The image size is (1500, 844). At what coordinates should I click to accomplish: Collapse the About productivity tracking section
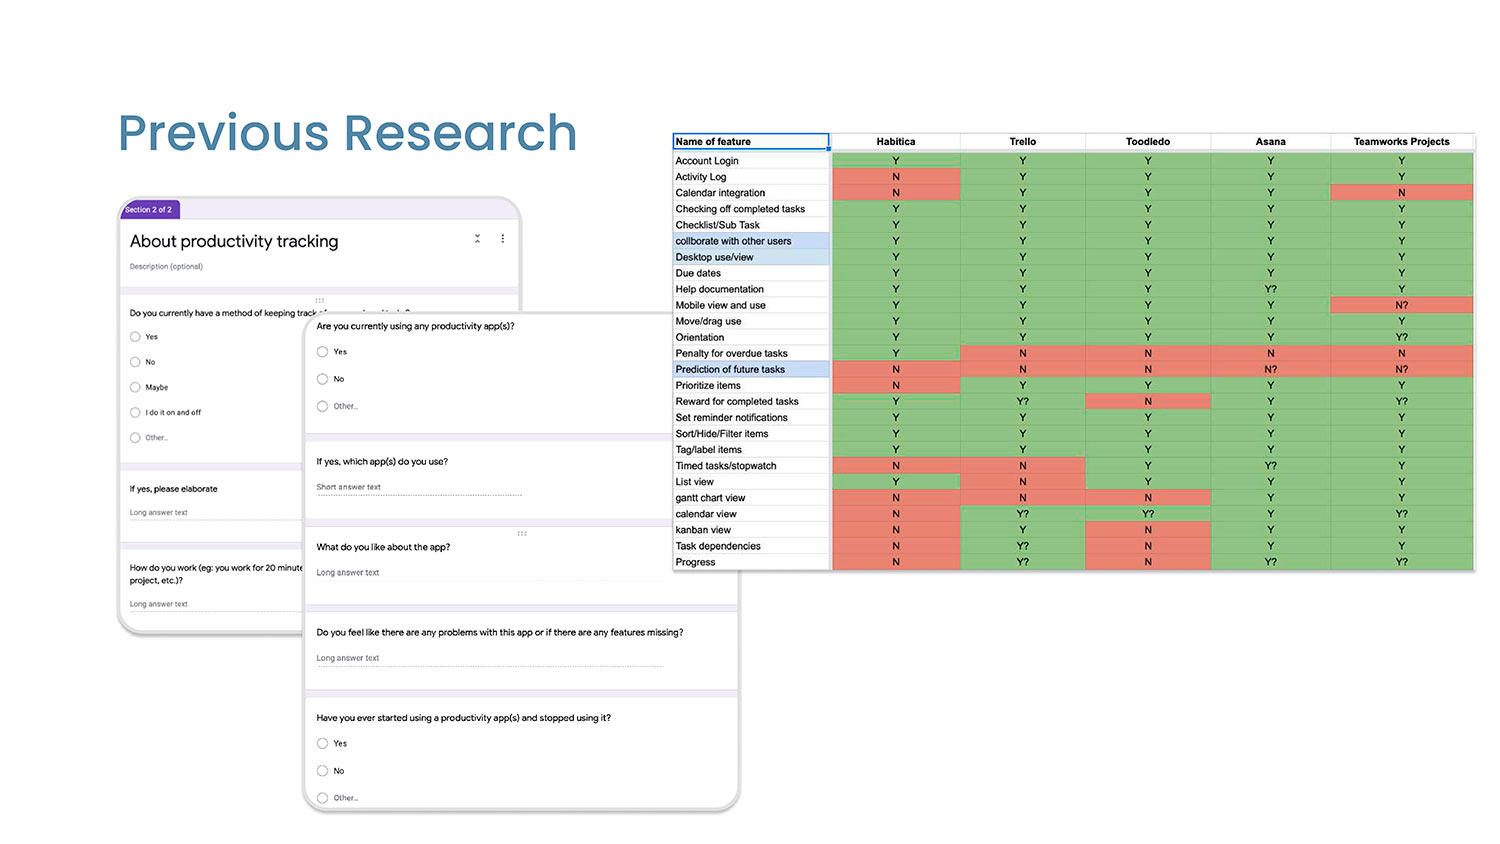477,239
